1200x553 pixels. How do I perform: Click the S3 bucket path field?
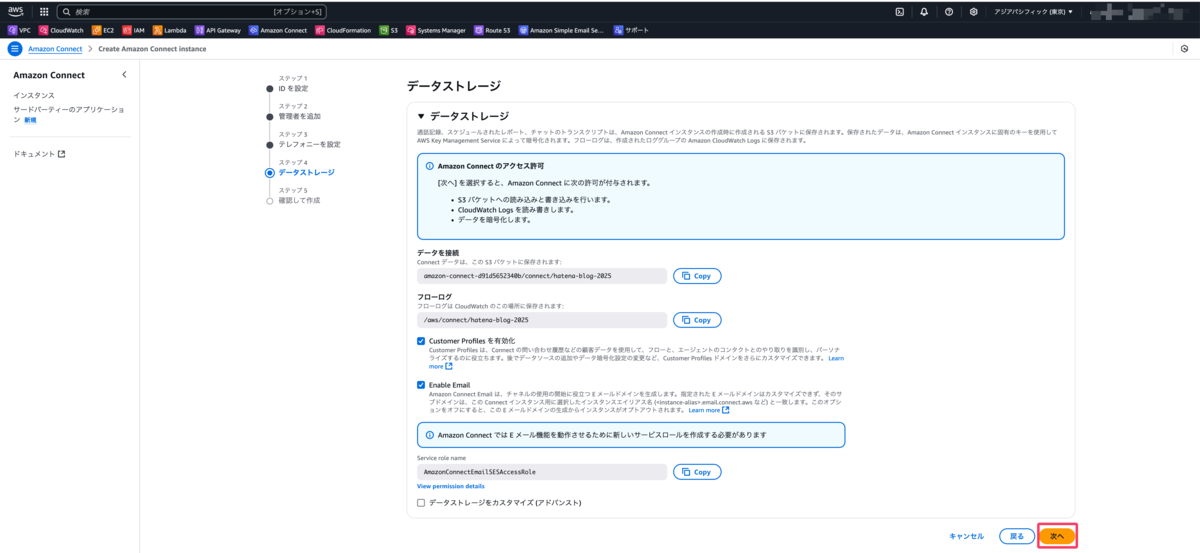[542, 276]
